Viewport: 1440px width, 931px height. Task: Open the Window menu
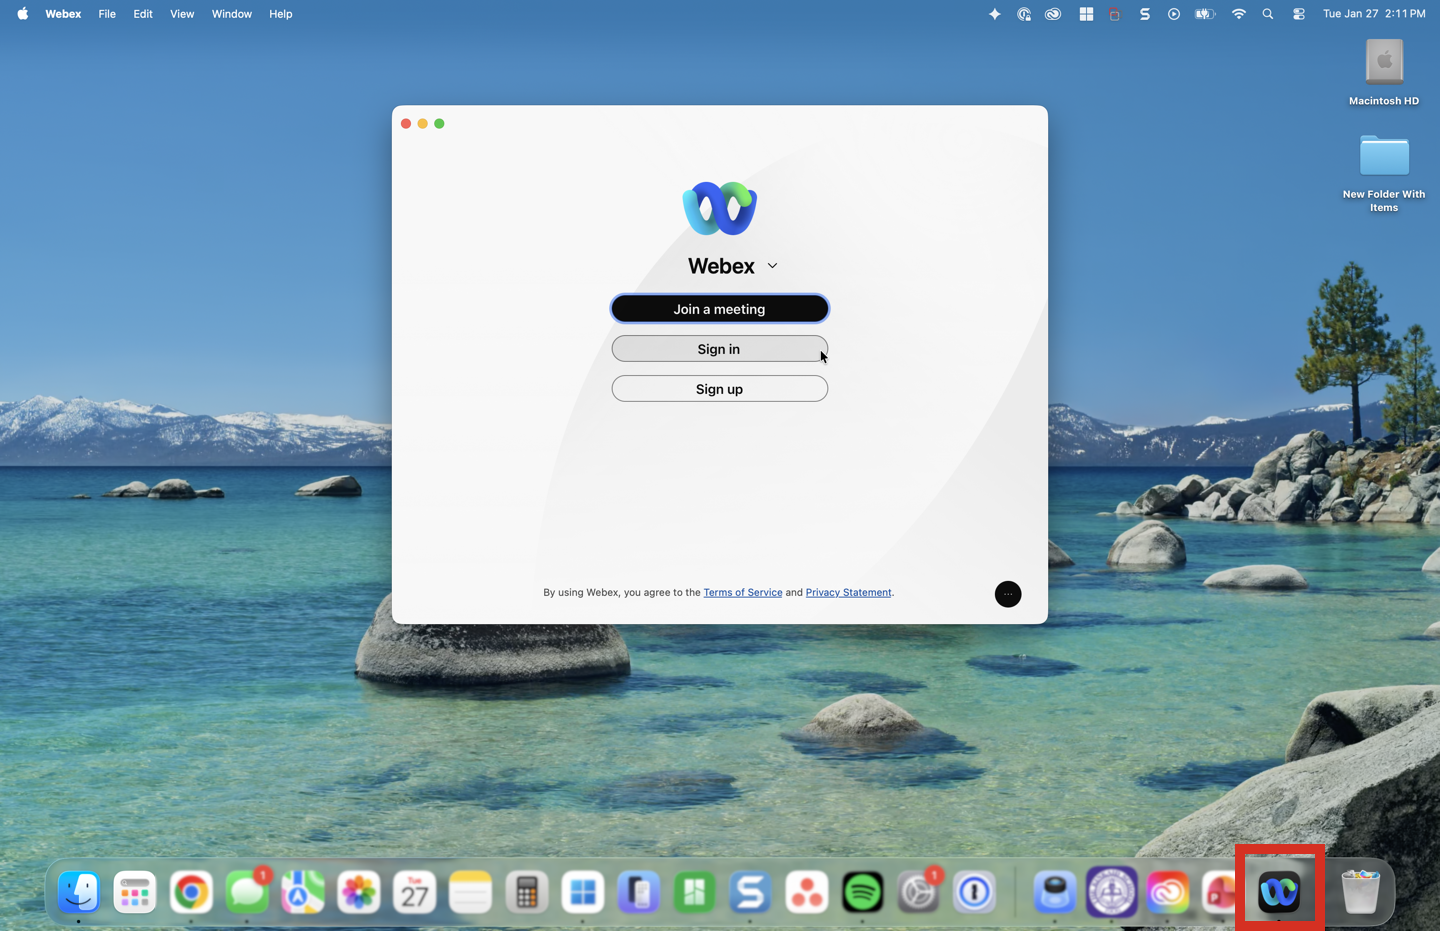point(231,14)
